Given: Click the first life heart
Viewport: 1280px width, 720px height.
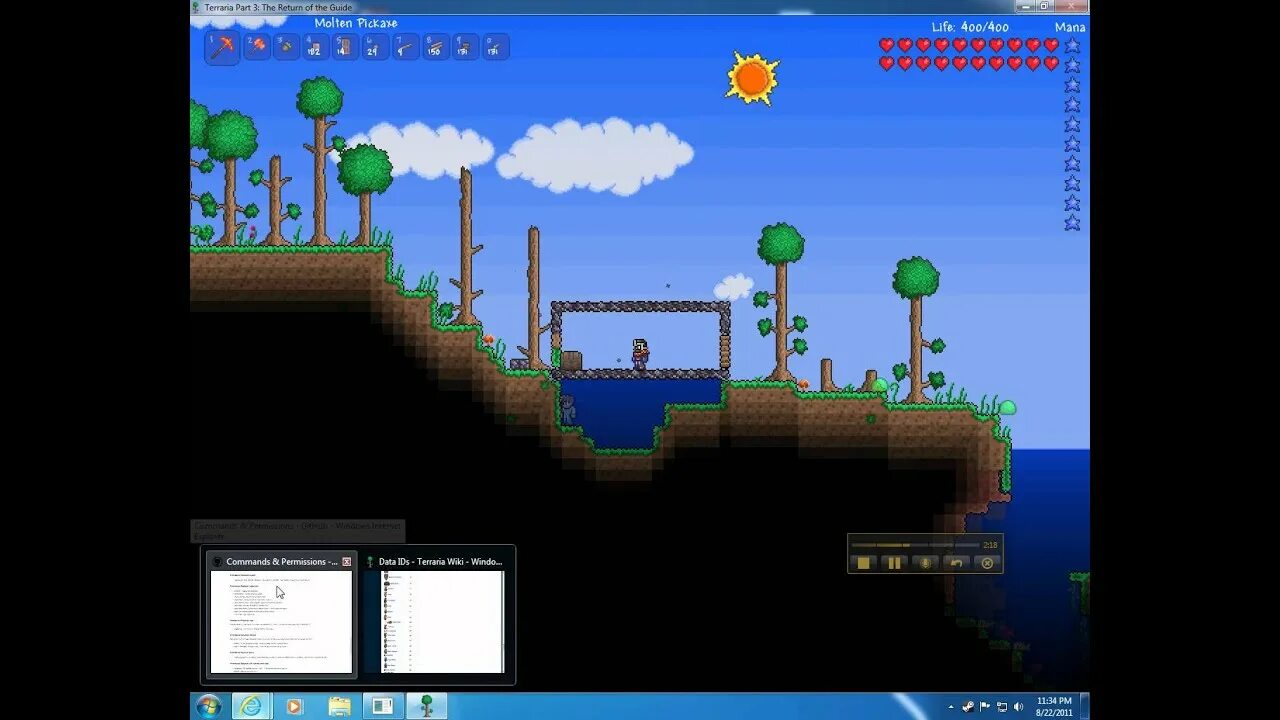Looking at the screenshot, I should coord(887,45).
